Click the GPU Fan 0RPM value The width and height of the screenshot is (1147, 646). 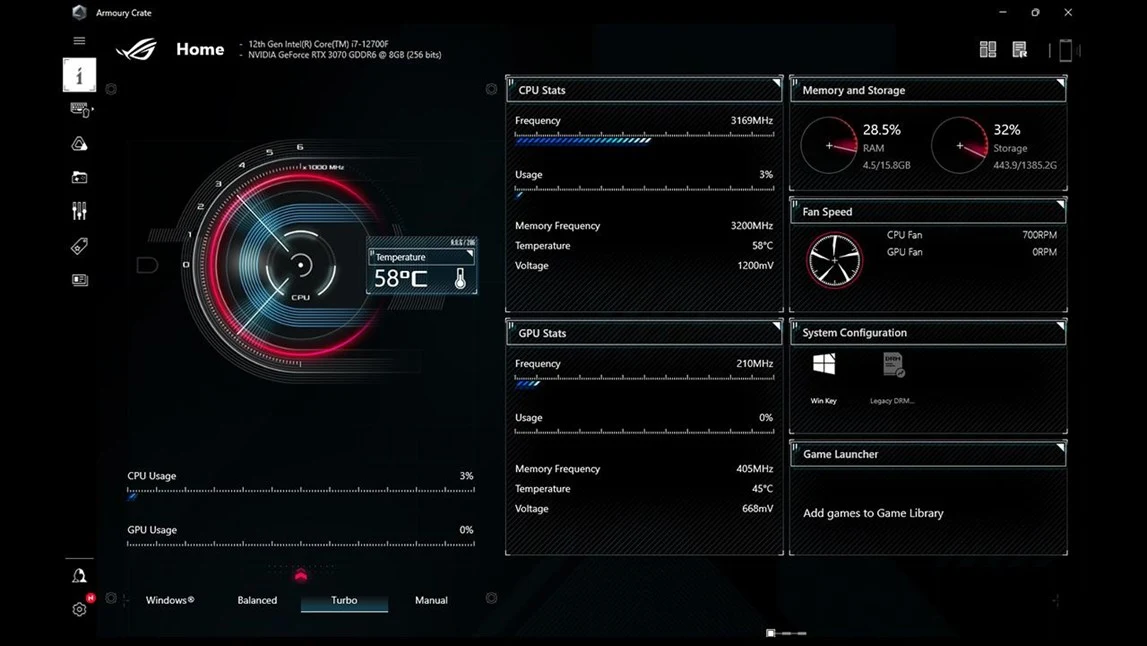coord(1044,252)
